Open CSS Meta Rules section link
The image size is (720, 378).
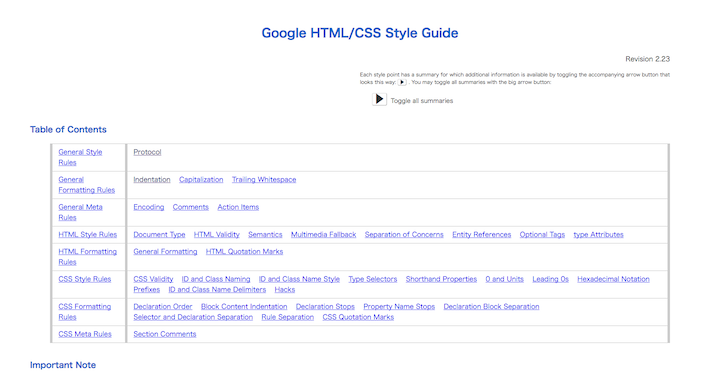pos(85,334)
